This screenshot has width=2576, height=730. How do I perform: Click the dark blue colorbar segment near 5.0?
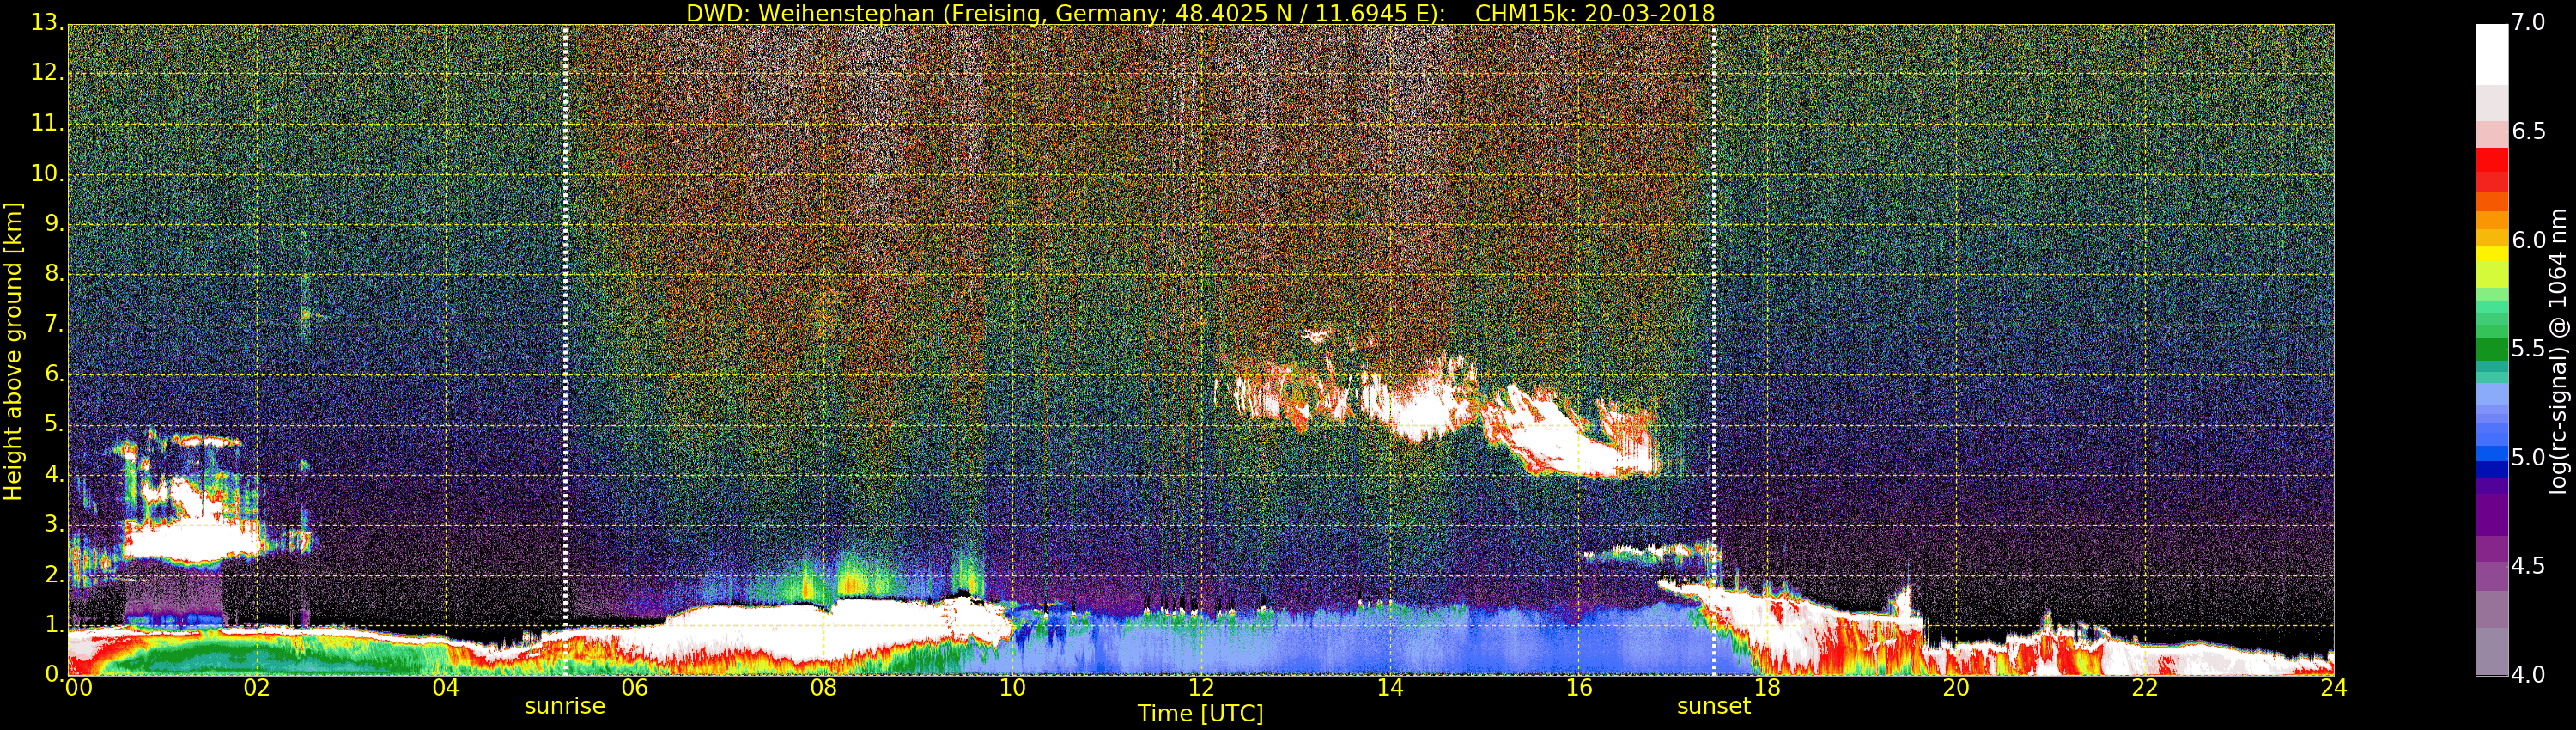click(2491, 469)
